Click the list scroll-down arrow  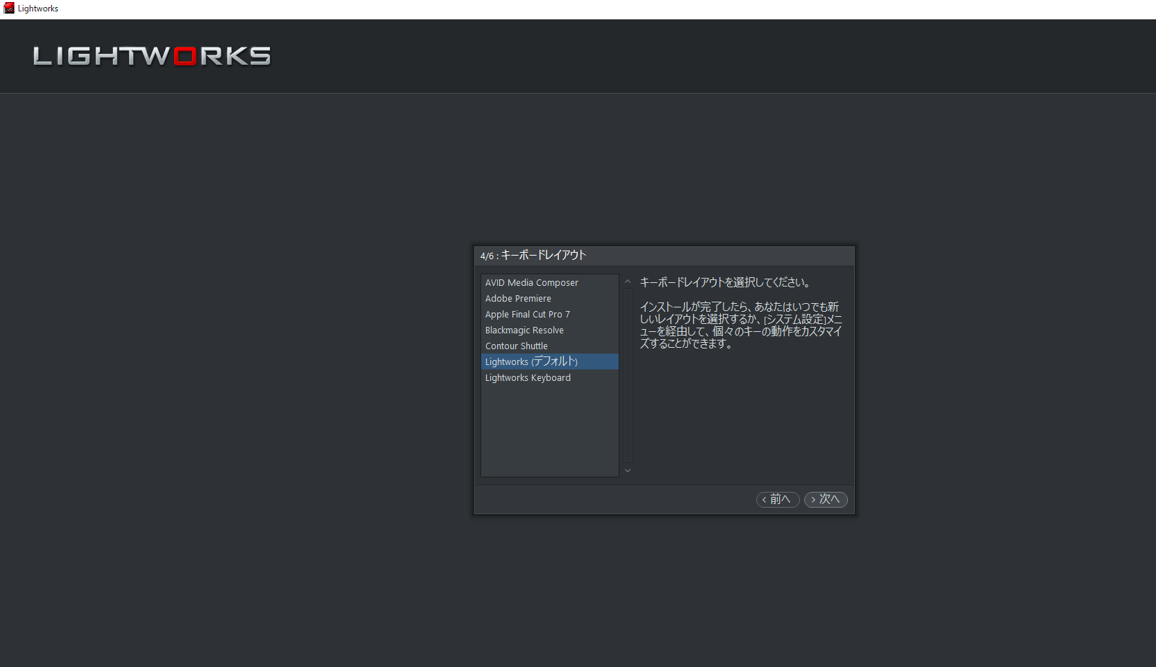[x=627, y=470]
